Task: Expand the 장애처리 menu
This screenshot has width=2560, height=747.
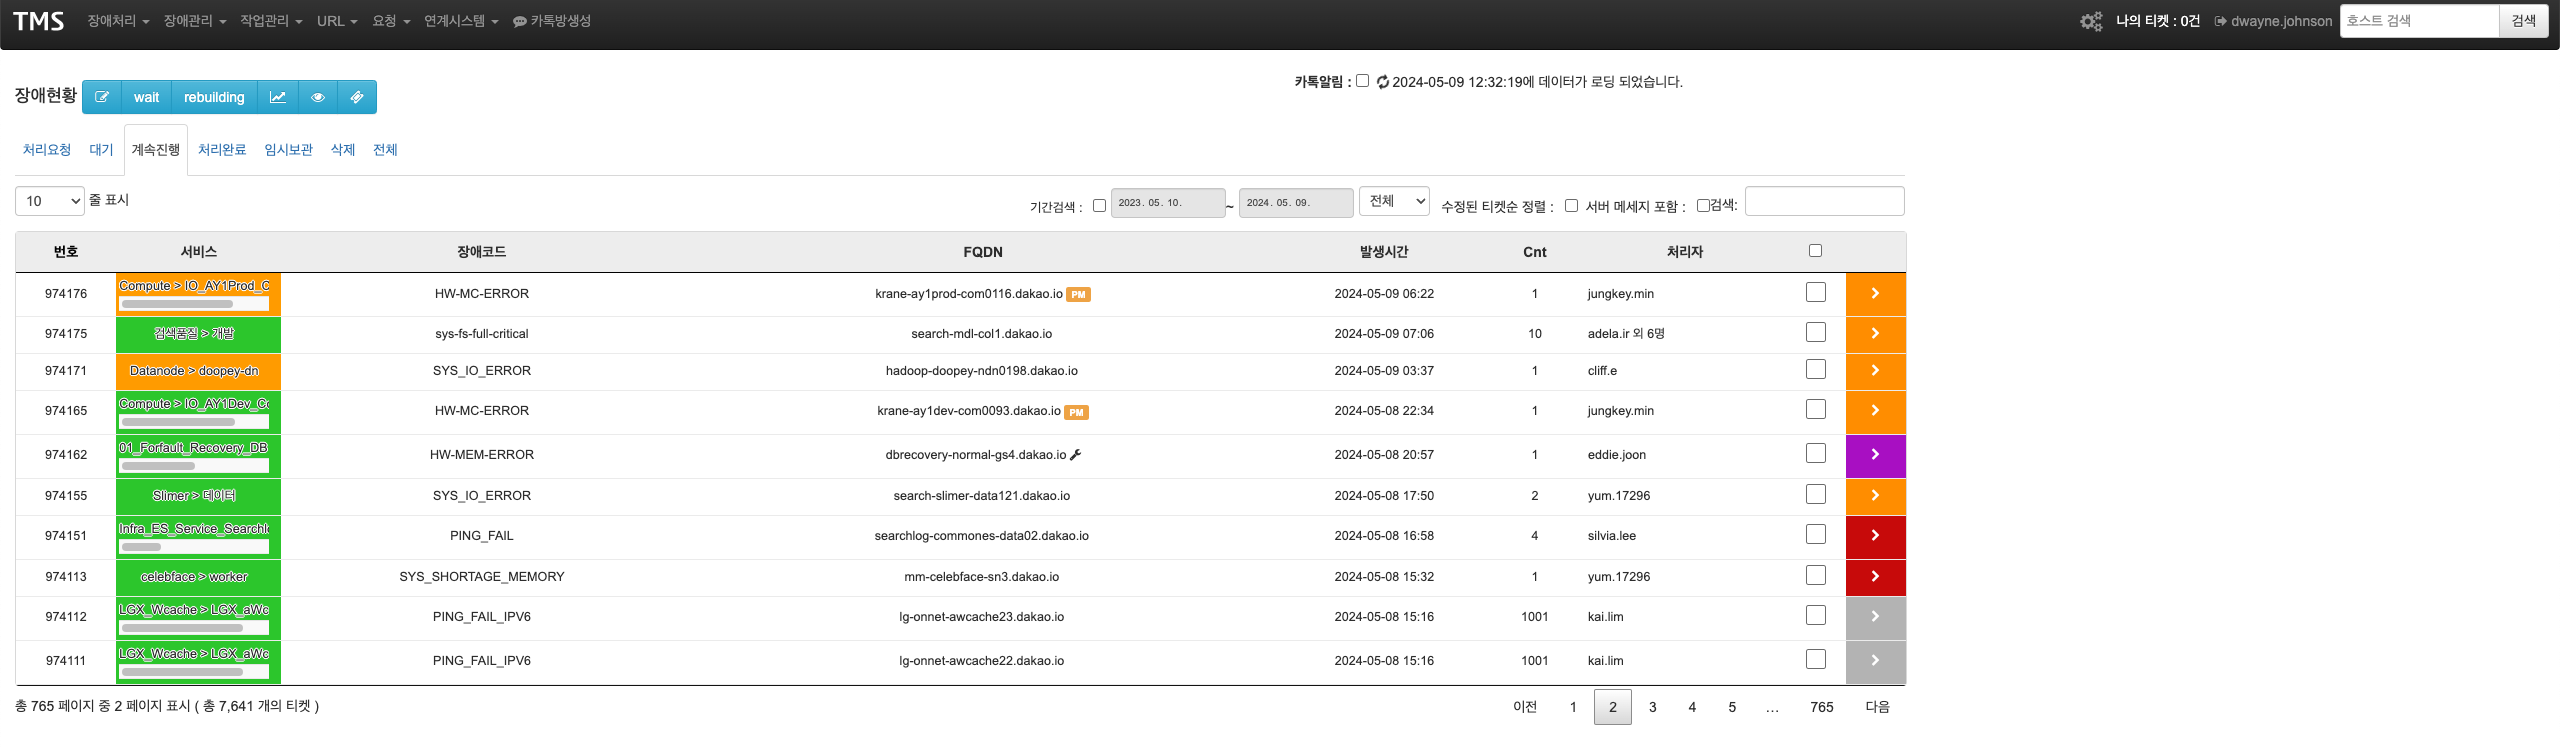Action: [x=118, y=21]
